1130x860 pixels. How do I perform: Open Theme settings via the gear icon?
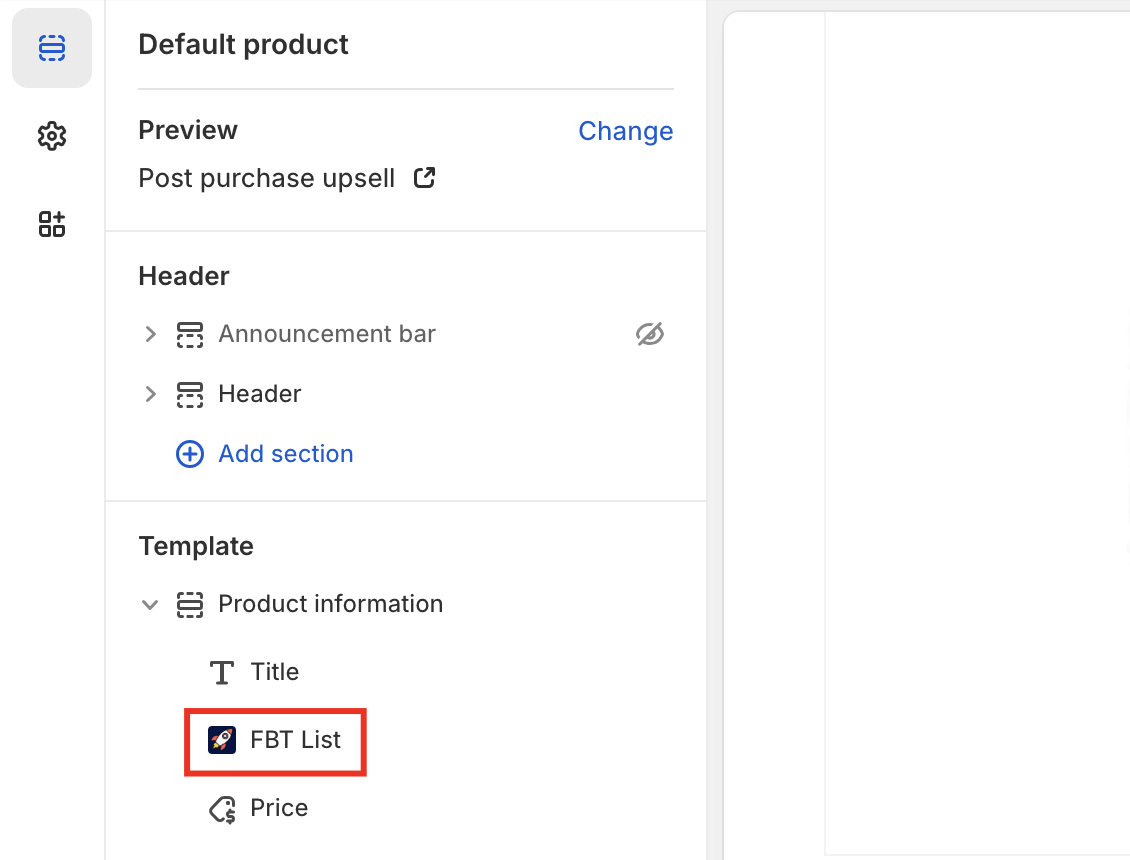point(52,136)
